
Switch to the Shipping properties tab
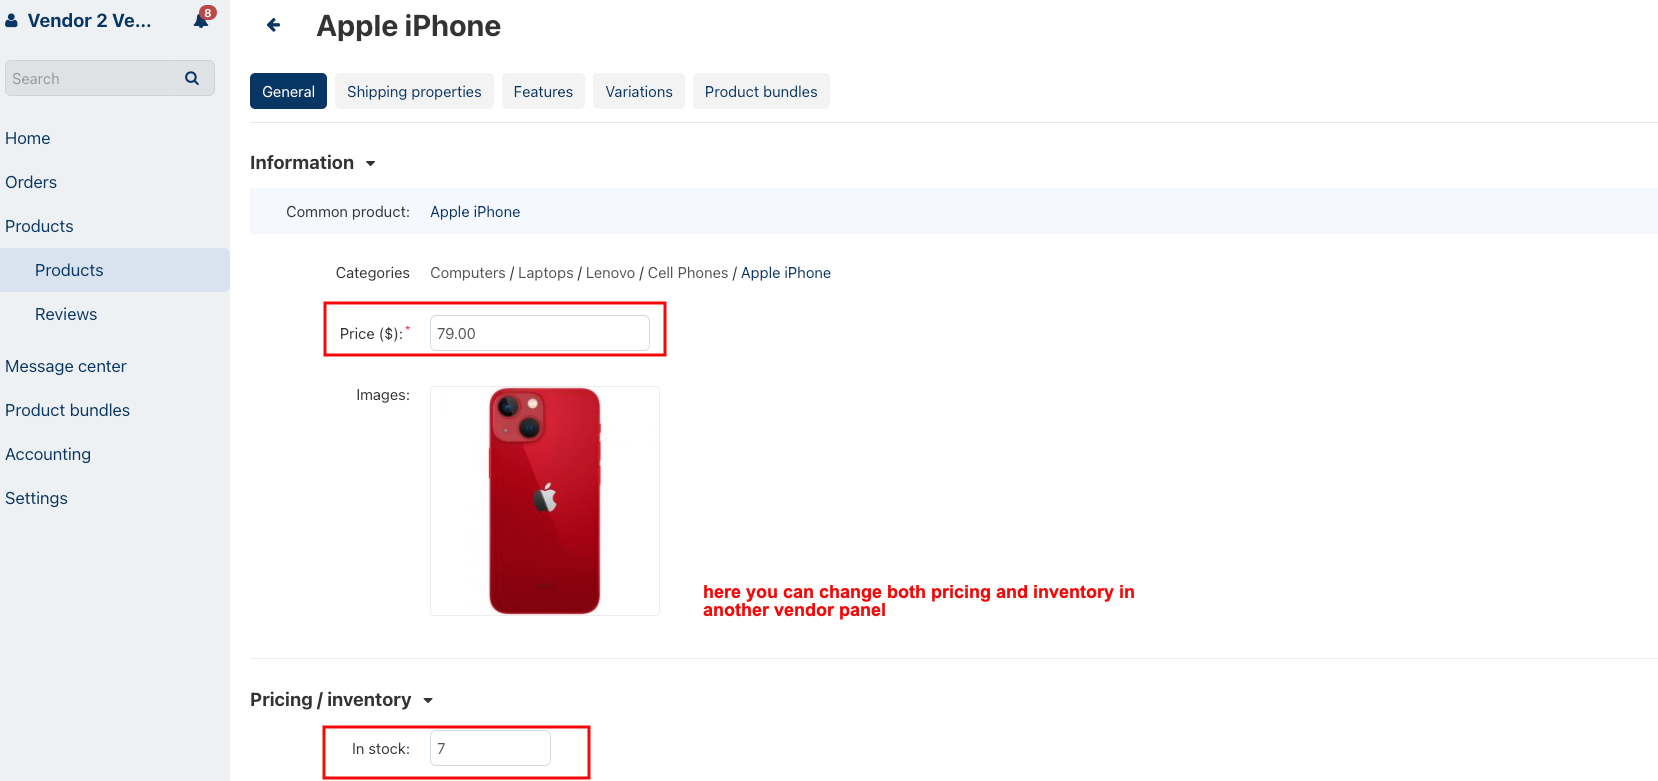pyautogui.click(x=414, y=91)
